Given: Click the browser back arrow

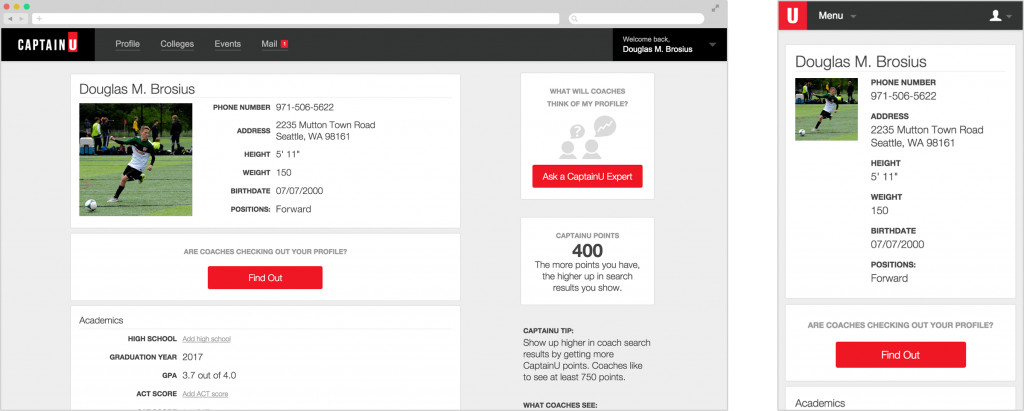Looking at the screenshot, I should click(x=10, y=19).
